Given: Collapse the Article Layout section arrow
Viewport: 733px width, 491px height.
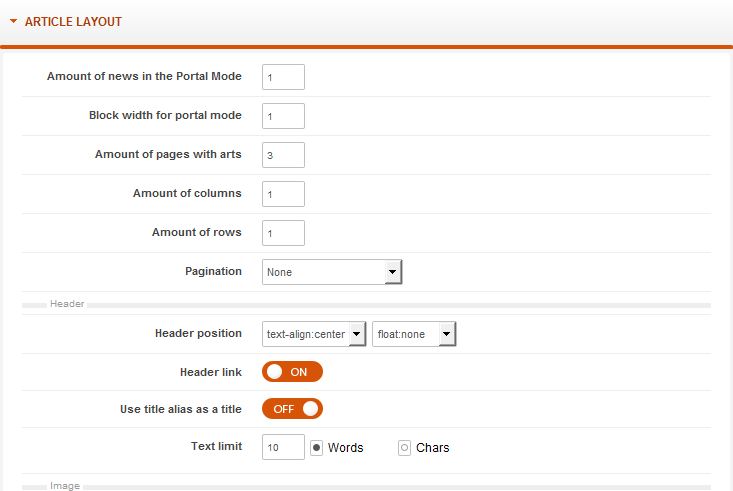Looking at the screenshot, I should pos(13,21).
